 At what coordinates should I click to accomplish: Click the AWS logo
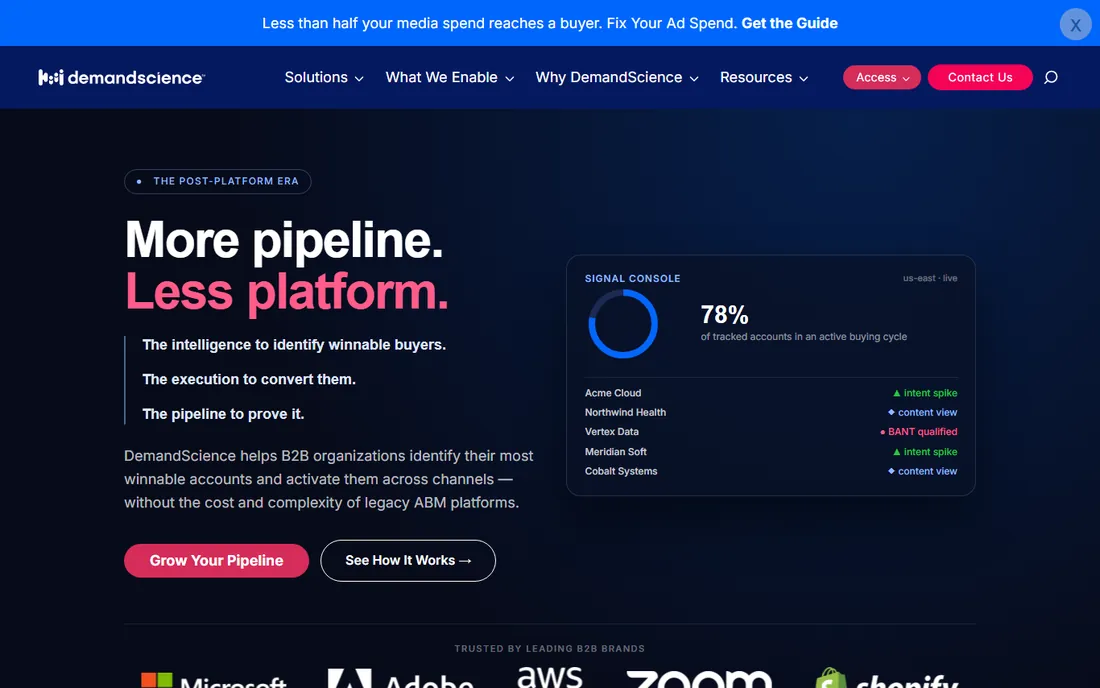(x=549, y=677)
